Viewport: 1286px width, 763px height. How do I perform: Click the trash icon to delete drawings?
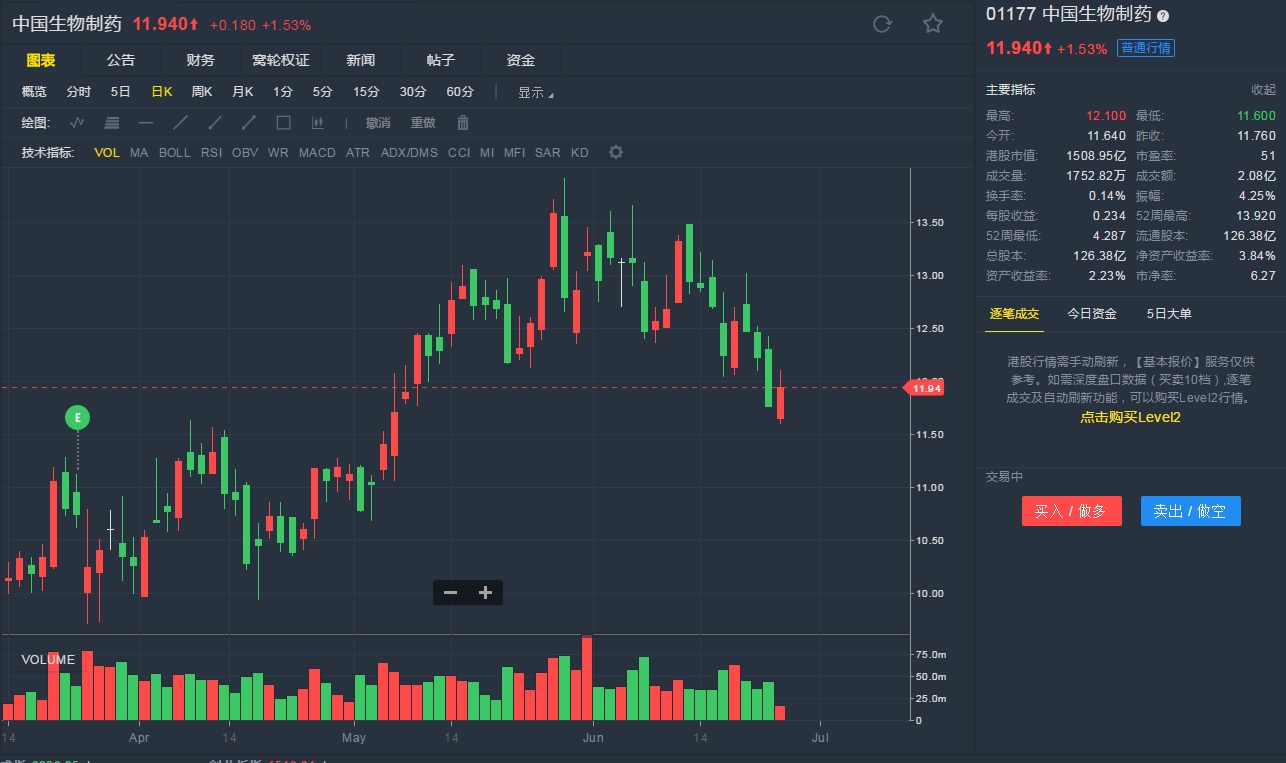463,123
